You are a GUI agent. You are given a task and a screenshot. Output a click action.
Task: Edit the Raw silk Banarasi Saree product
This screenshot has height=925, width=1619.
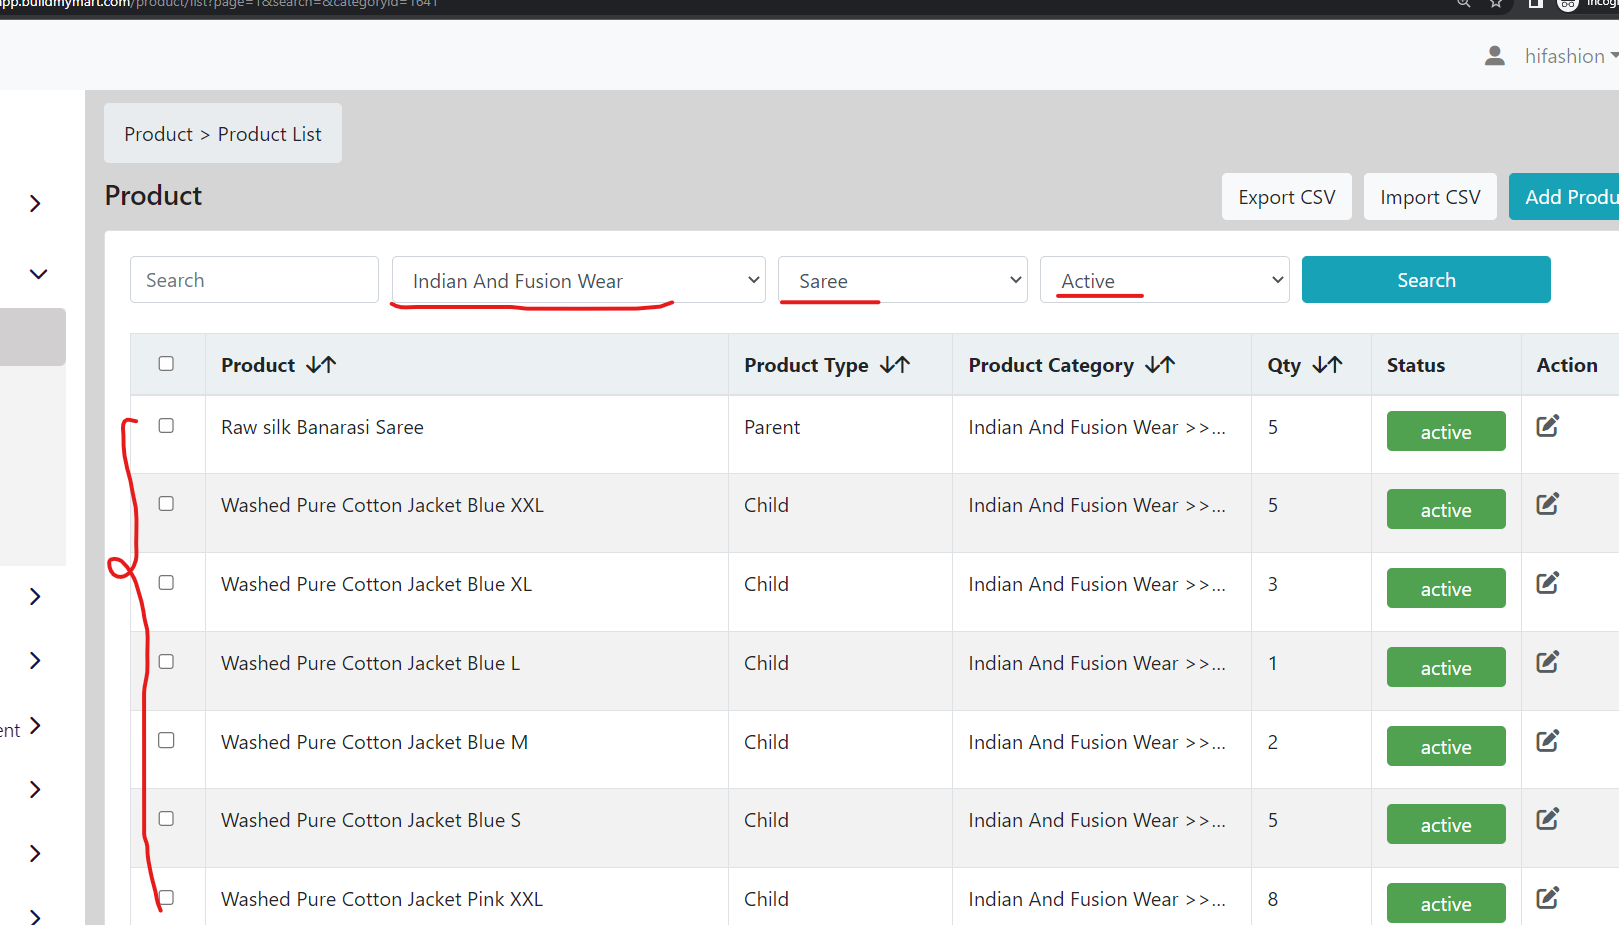[x=1547, y=426]
